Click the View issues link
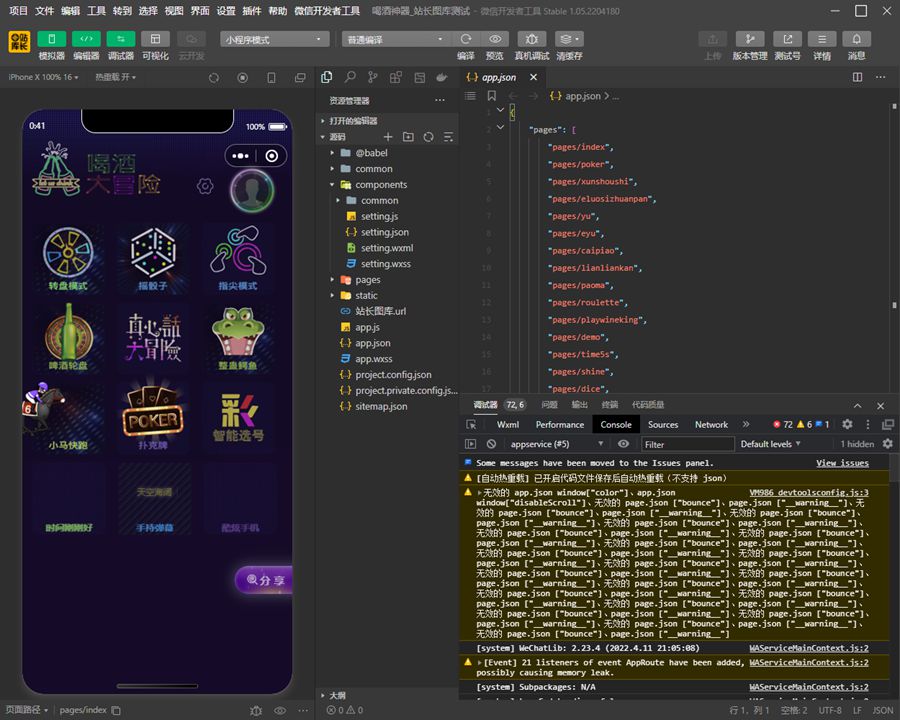Viewport: 900px width, 720px height. pos(842,463)
